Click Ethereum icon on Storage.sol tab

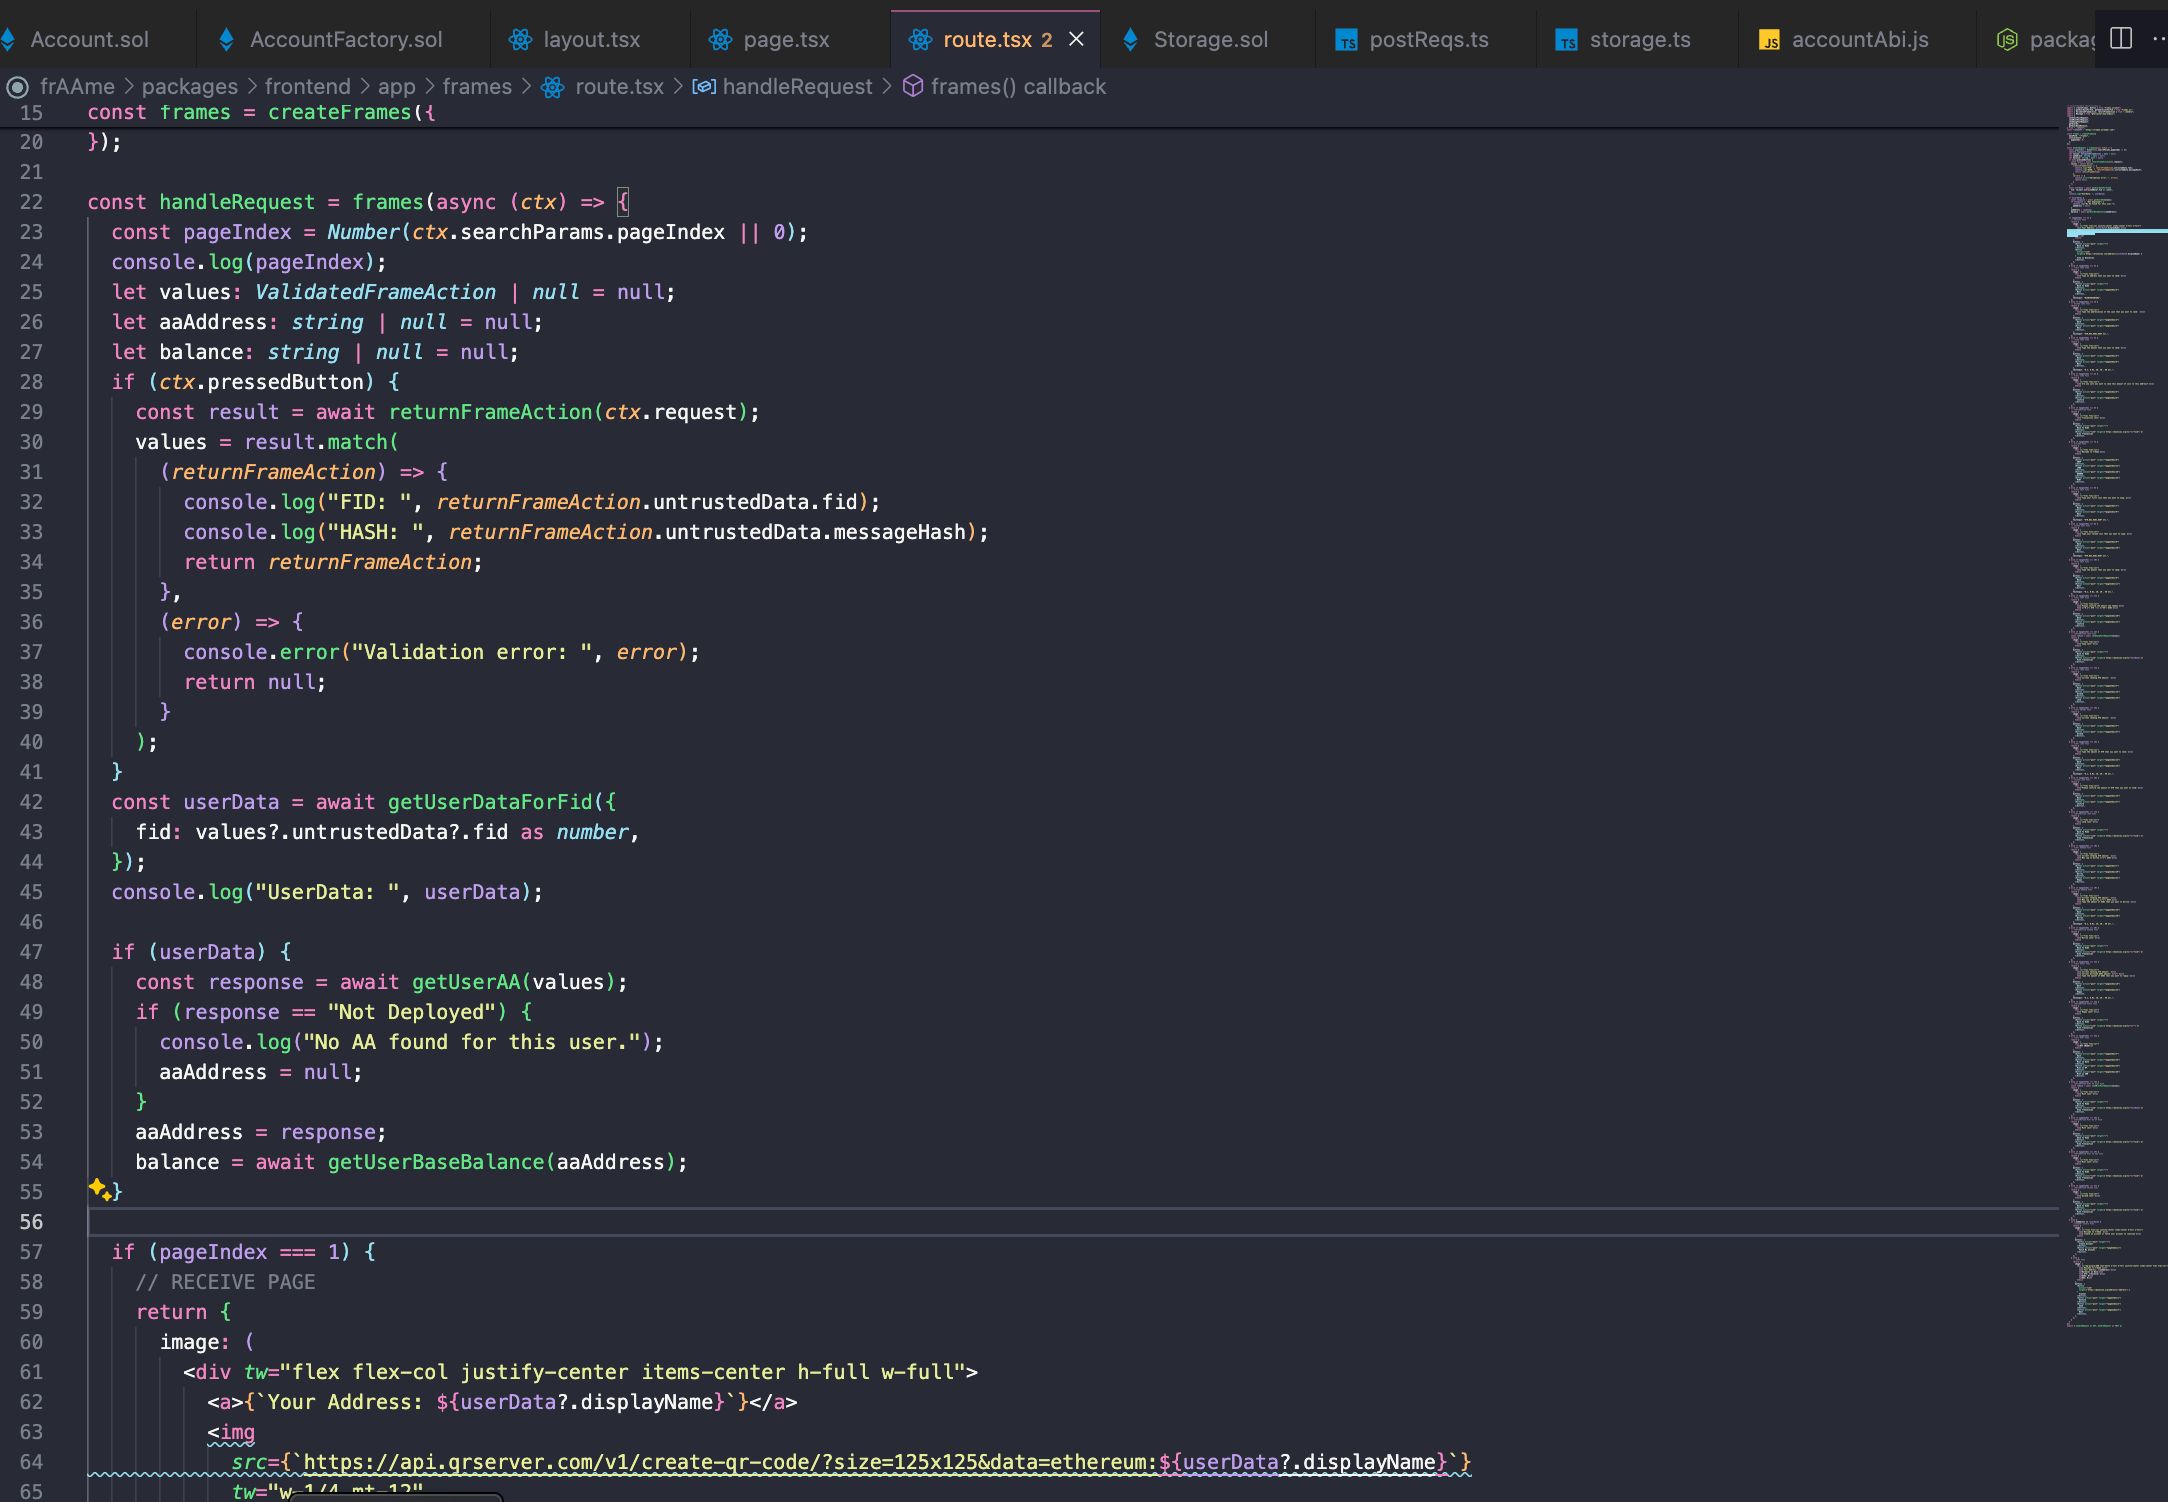click(x=1130, y=39)
